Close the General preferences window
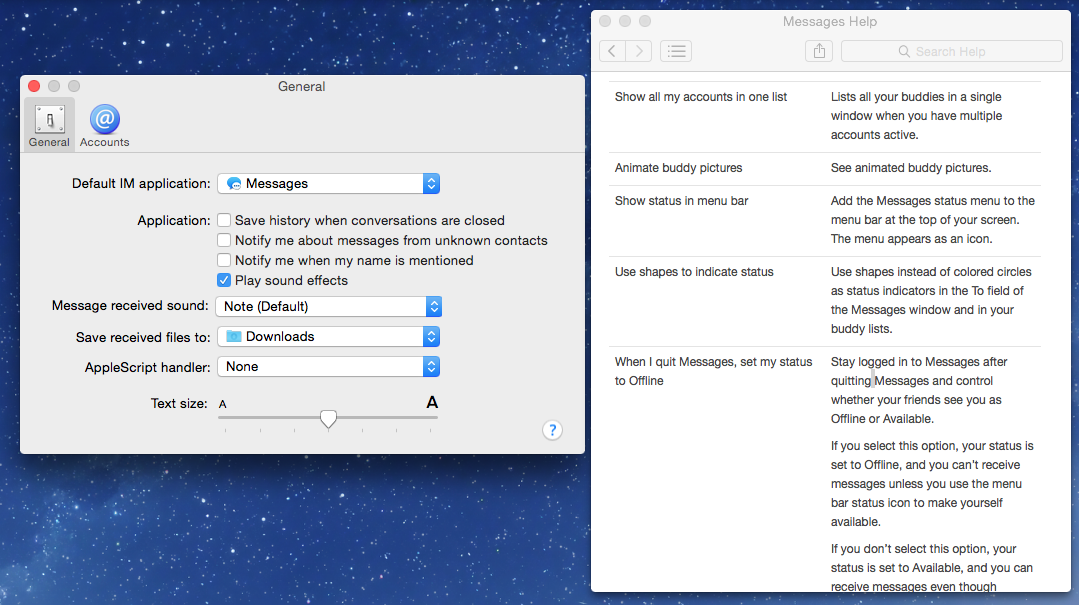This screenshot has width=1079, height=605. pyautogui.click(x=34, y=86)
